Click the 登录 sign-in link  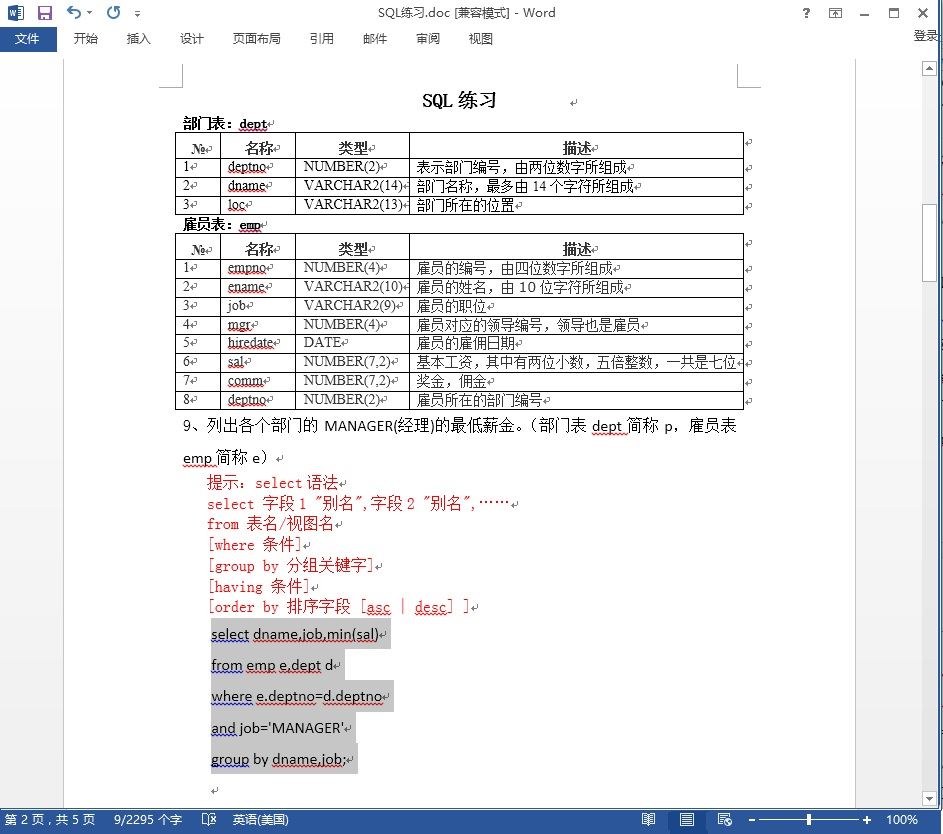tap(927, 36)
